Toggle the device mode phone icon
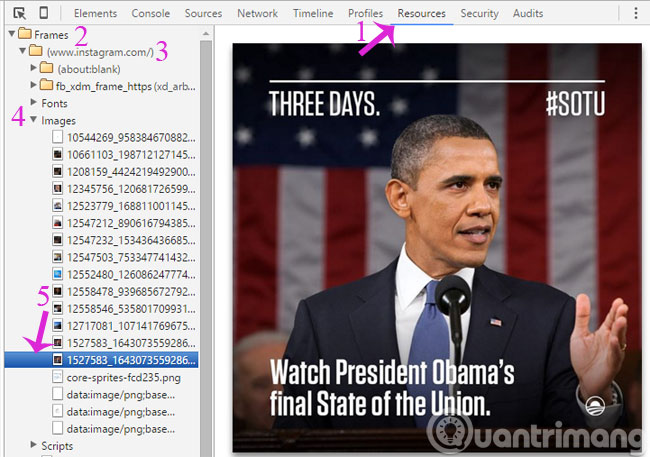Image resolution: width=650 pixels, height=457 pixels. pyautogui.click(x=43, y=13)
